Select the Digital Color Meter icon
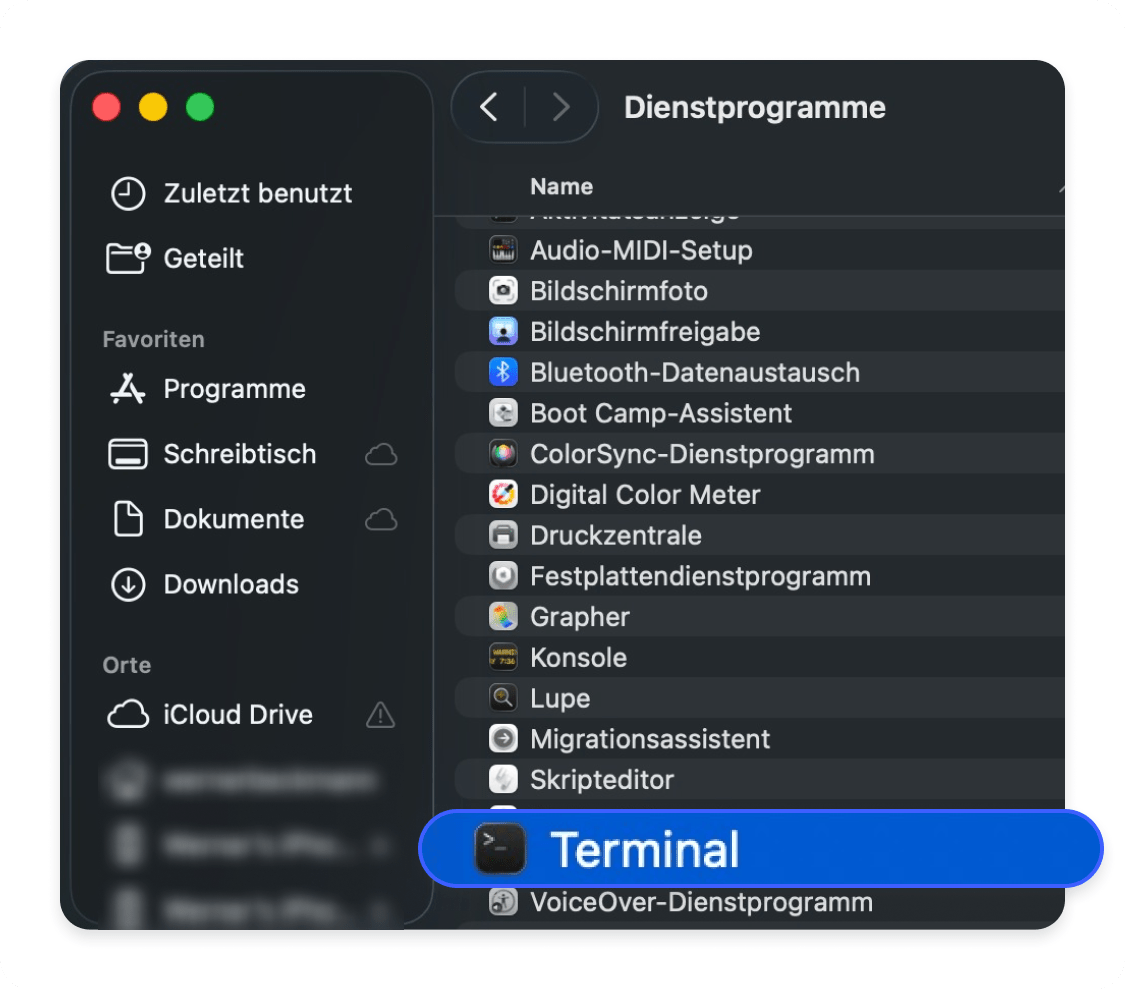 click(503, 495)
